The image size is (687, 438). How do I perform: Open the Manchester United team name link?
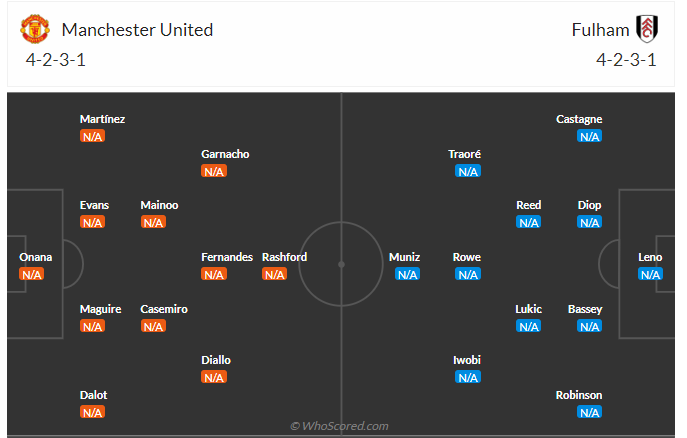click(x=137, y=30)
